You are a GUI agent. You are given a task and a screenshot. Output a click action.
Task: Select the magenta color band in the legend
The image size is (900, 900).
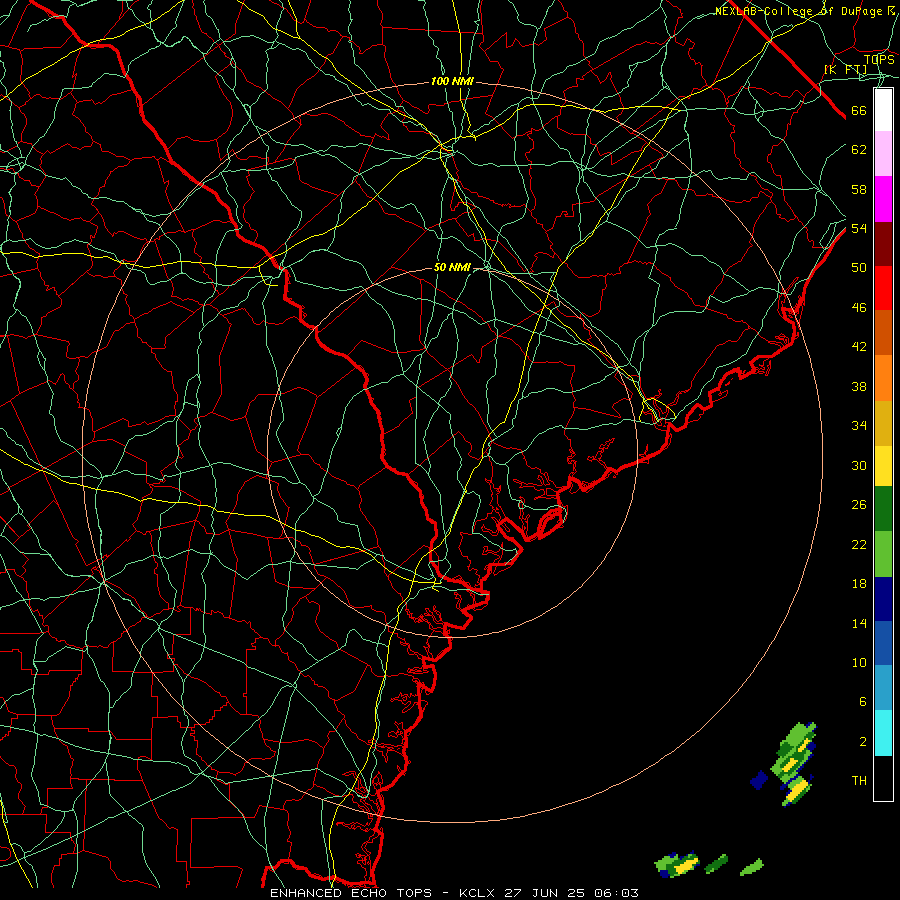(883, 199)
